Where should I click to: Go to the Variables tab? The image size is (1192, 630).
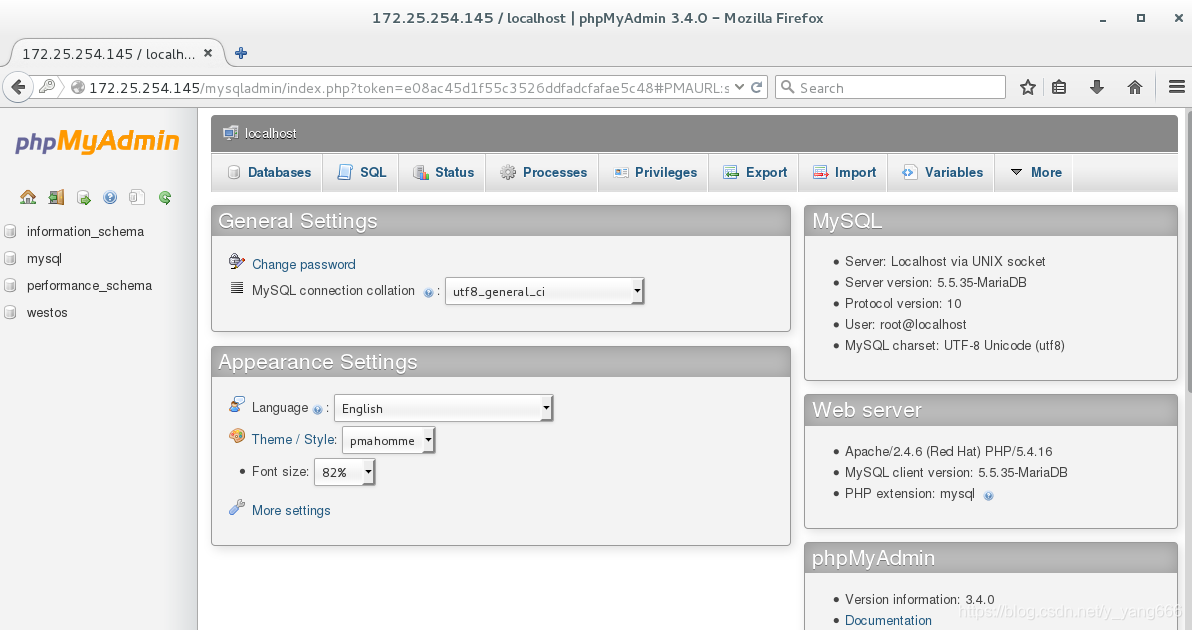[942, 173]
